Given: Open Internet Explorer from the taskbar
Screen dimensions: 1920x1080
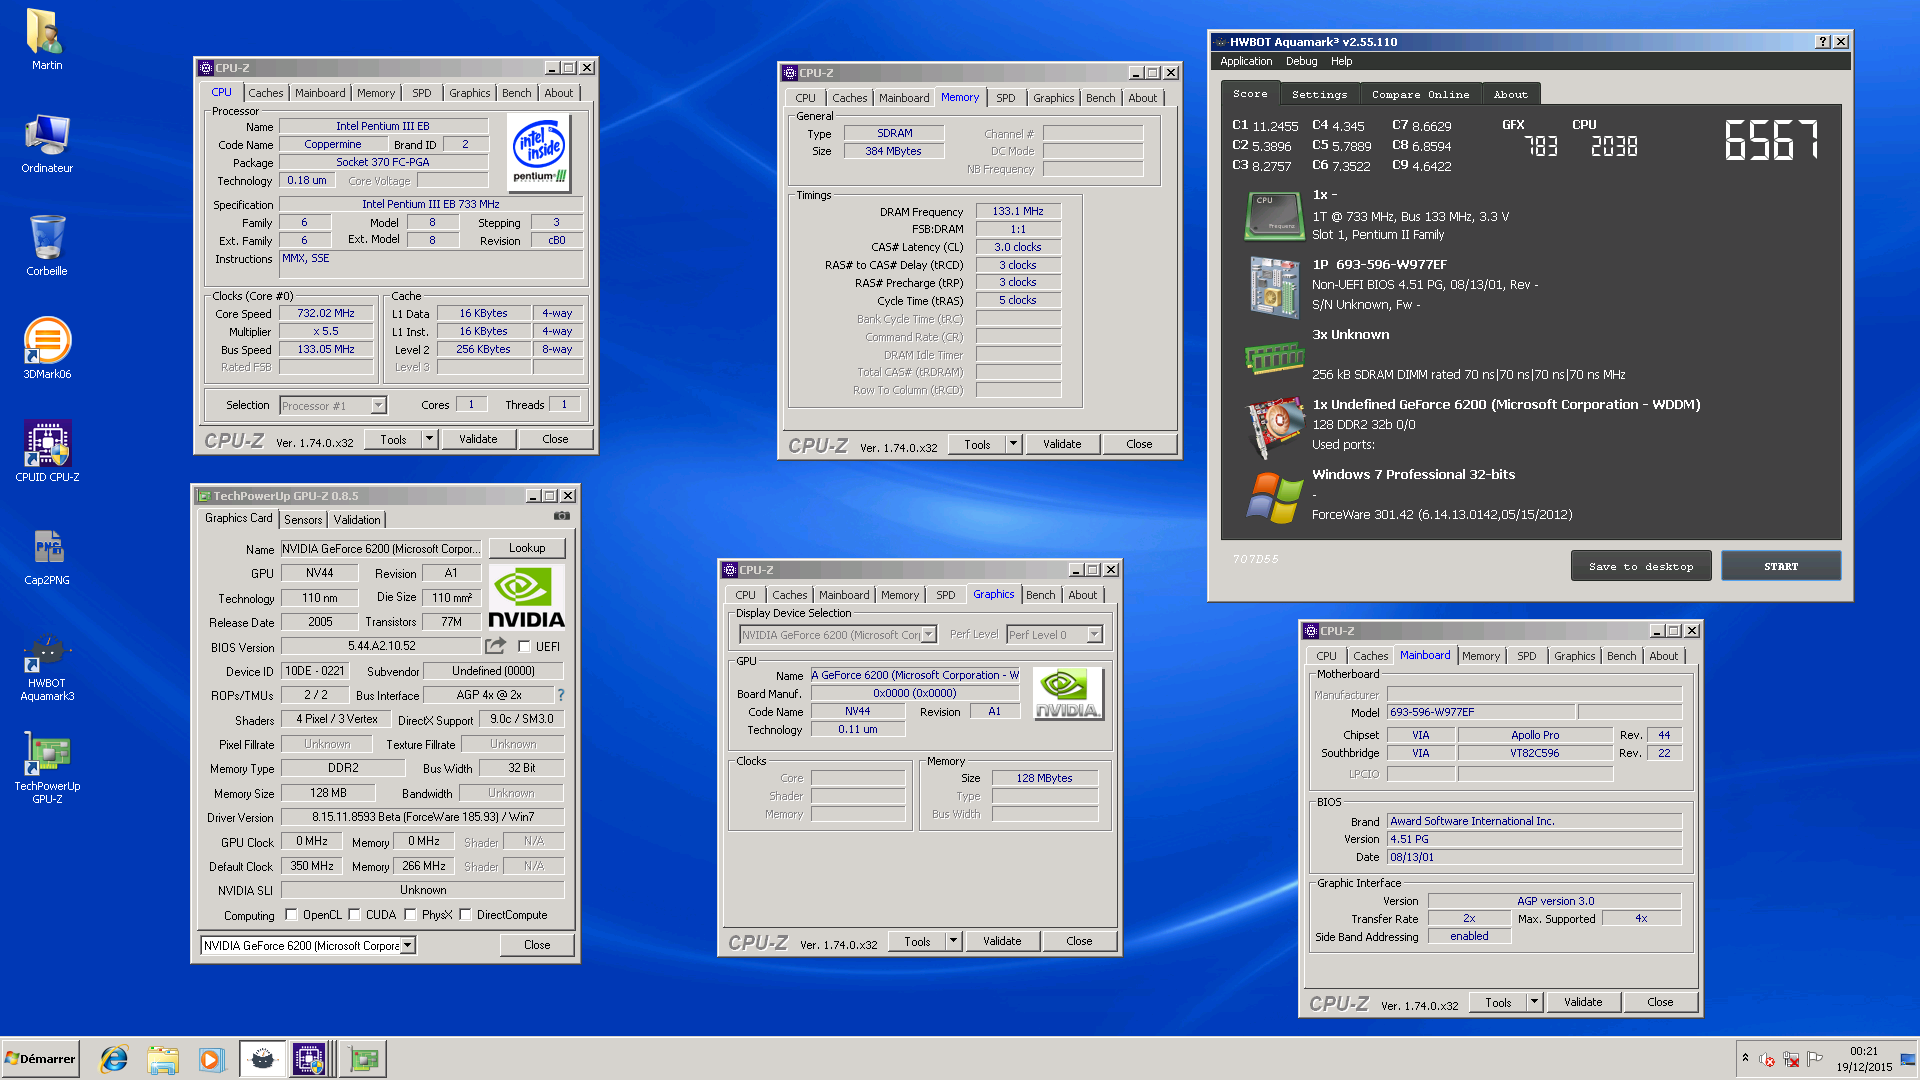Looking at the screenshot, I should 114,1059.
